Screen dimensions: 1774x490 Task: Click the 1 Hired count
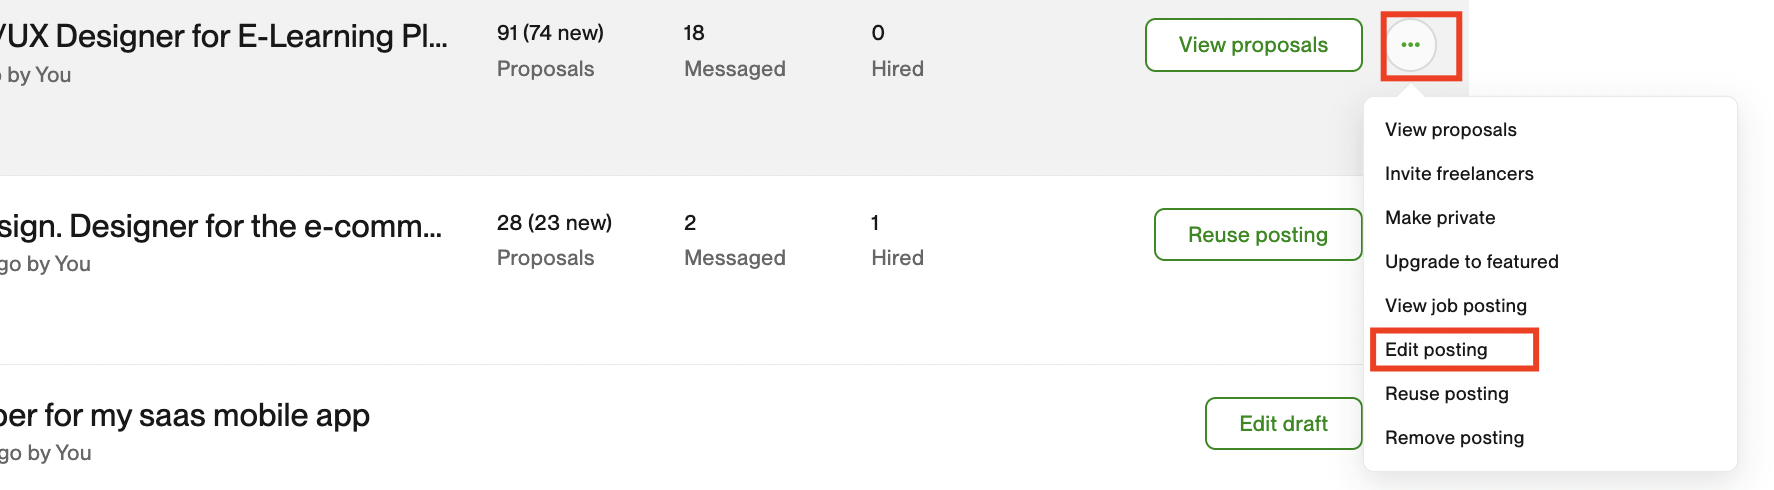click(875, 223)
